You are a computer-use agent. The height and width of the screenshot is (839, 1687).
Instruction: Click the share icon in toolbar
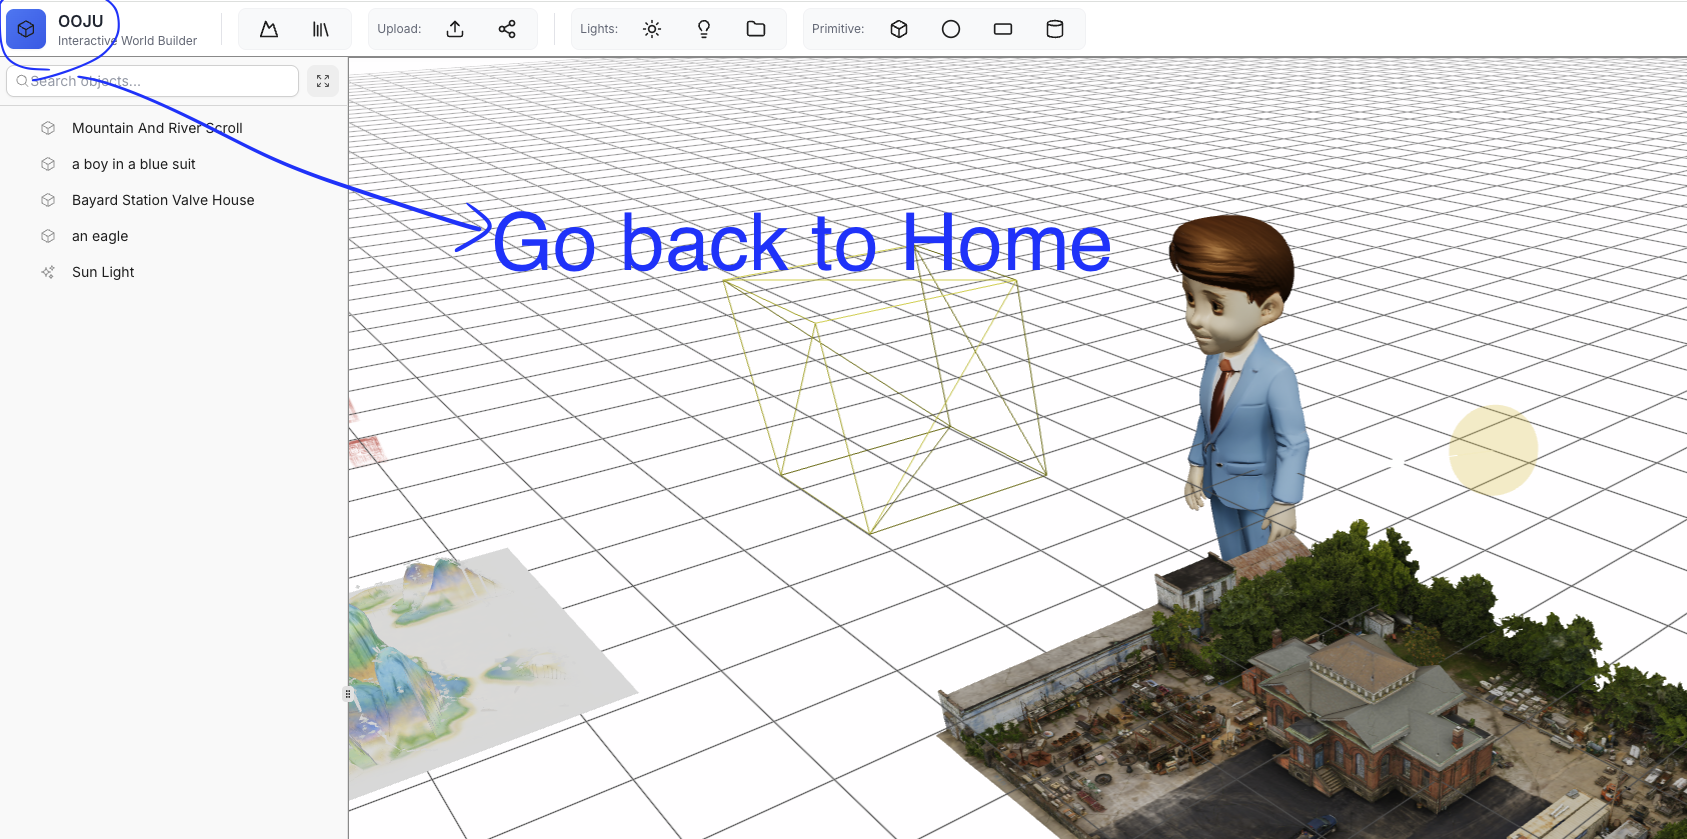pos(507,29)
